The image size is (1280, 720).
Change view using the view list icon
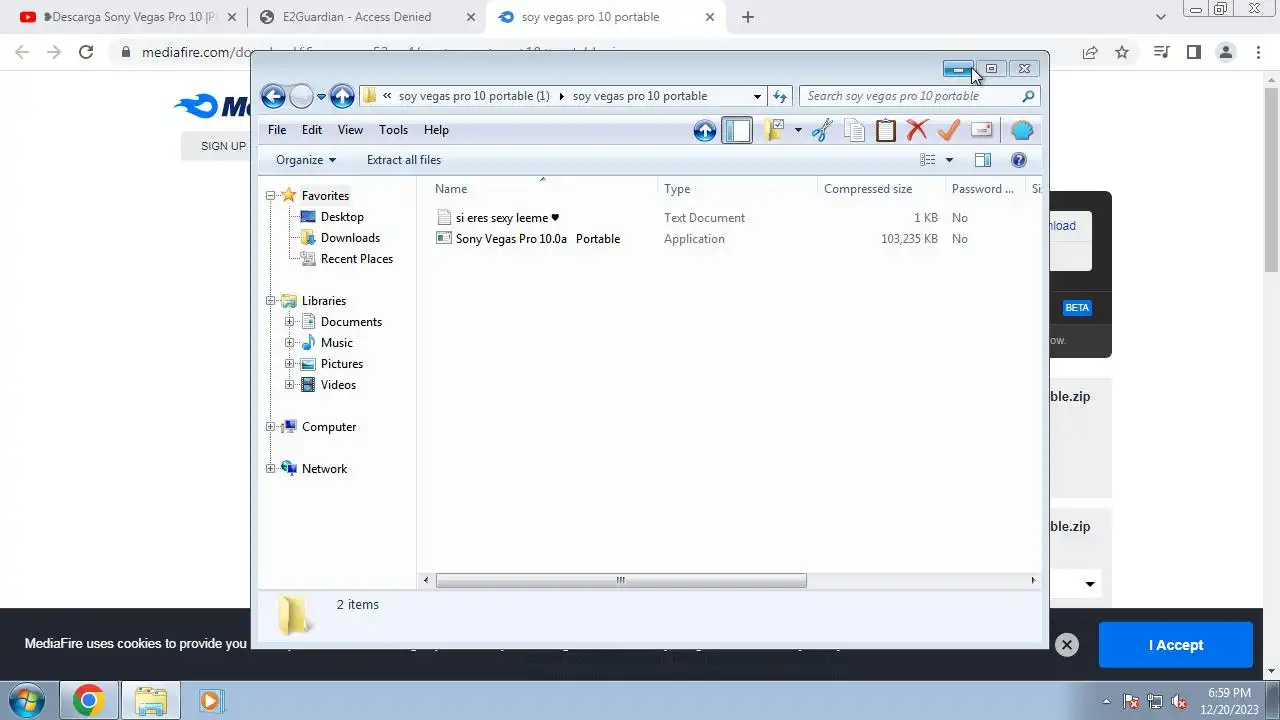click(x=928, y=160)
